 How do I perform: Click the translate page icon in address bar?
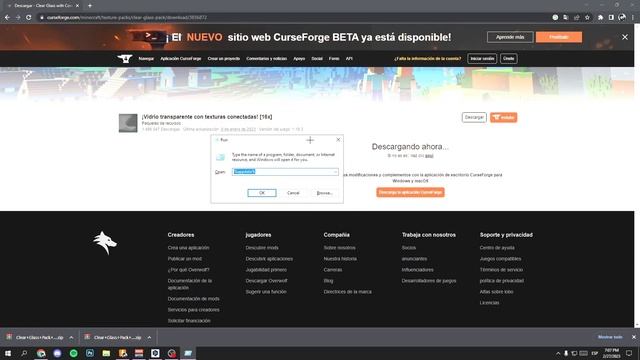[565, 18]
